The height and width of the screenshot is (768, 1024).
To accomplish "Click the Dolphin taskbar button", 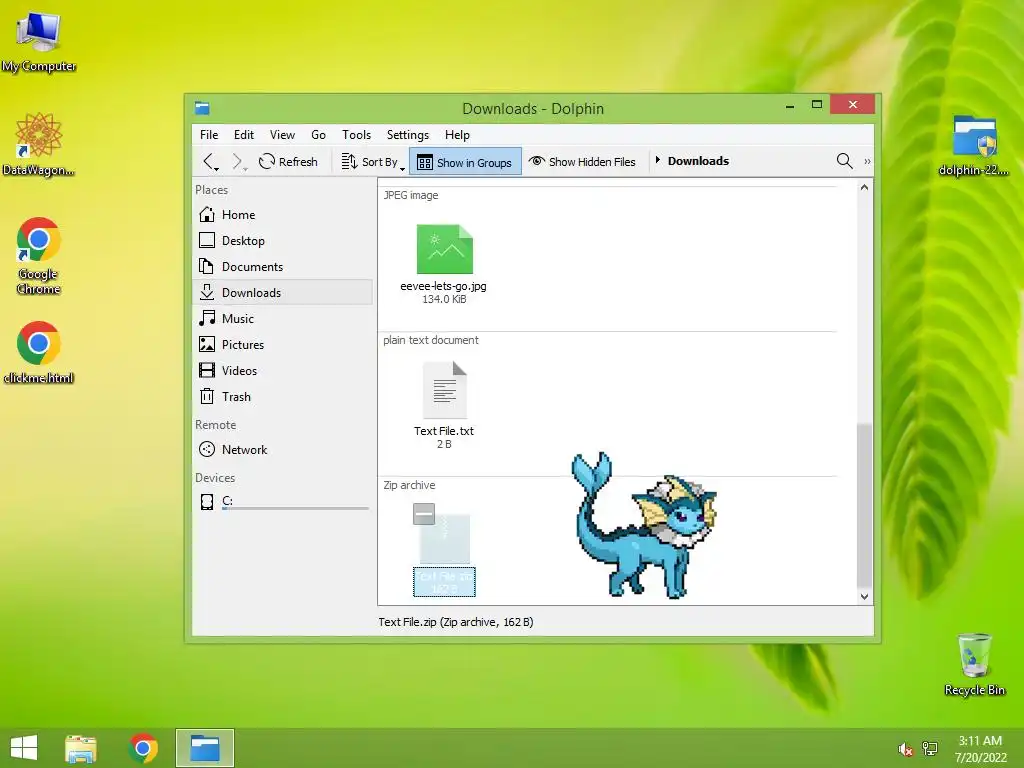I will coord(204,748).
